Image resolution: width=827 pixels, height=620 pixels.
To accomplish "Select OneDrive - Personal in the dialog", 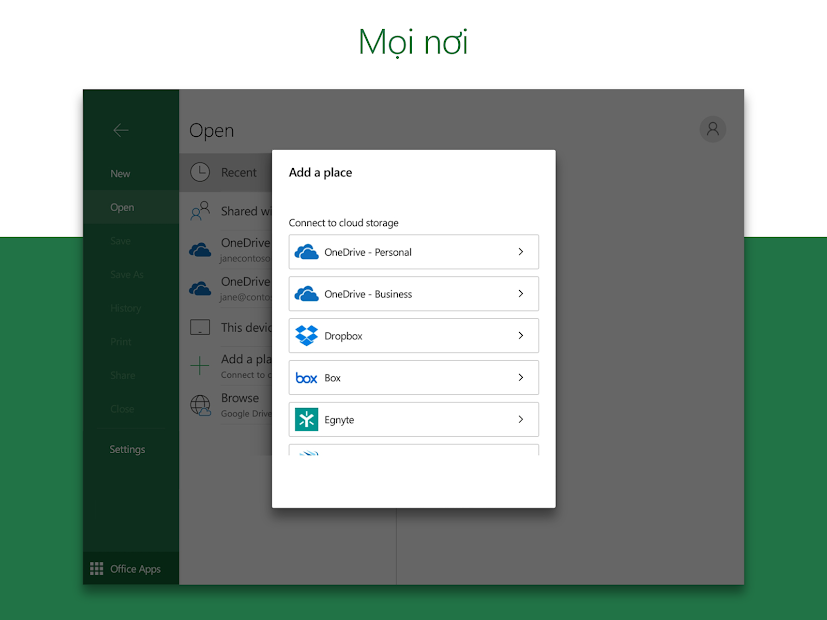I will [413, 251].
